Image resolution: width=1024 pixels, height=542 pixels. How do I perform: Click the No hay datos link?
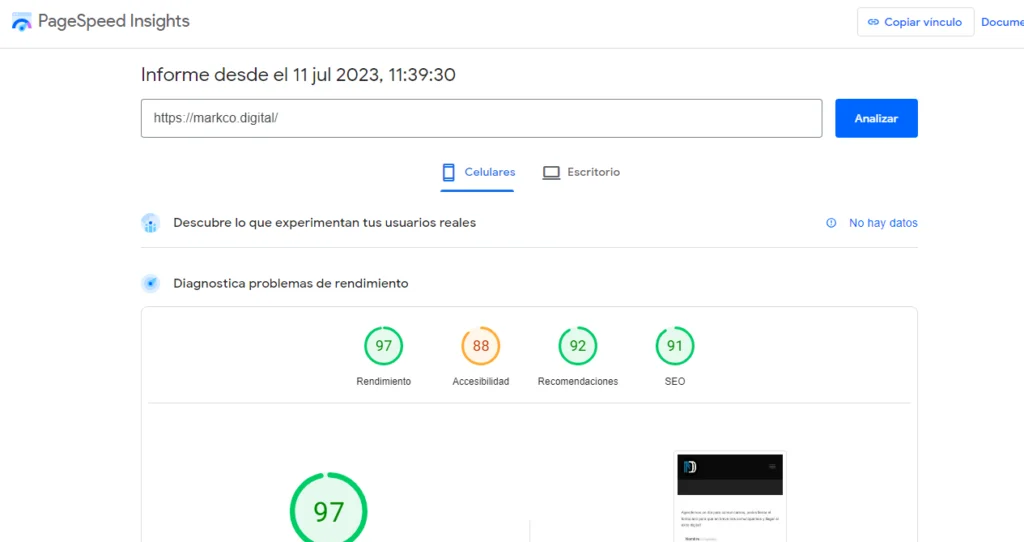pyautogui.click(x=883, y=223)
